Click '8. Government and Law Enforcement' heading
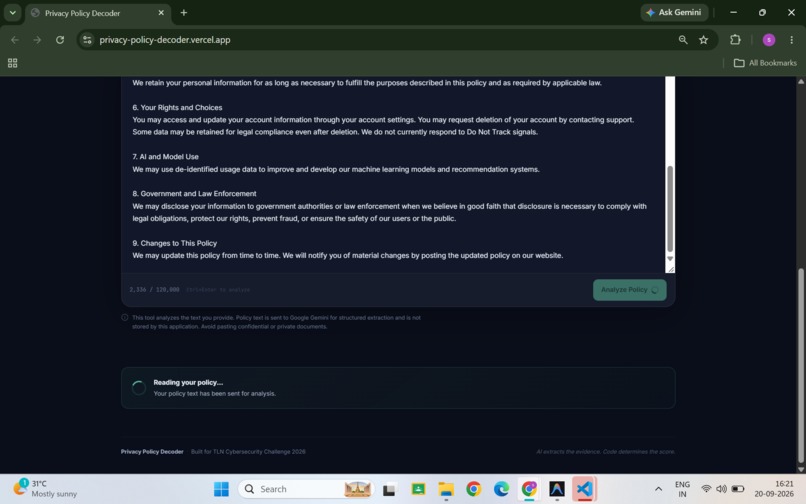The width and height of the screenshot is (806, 504). tap(194, 193)
